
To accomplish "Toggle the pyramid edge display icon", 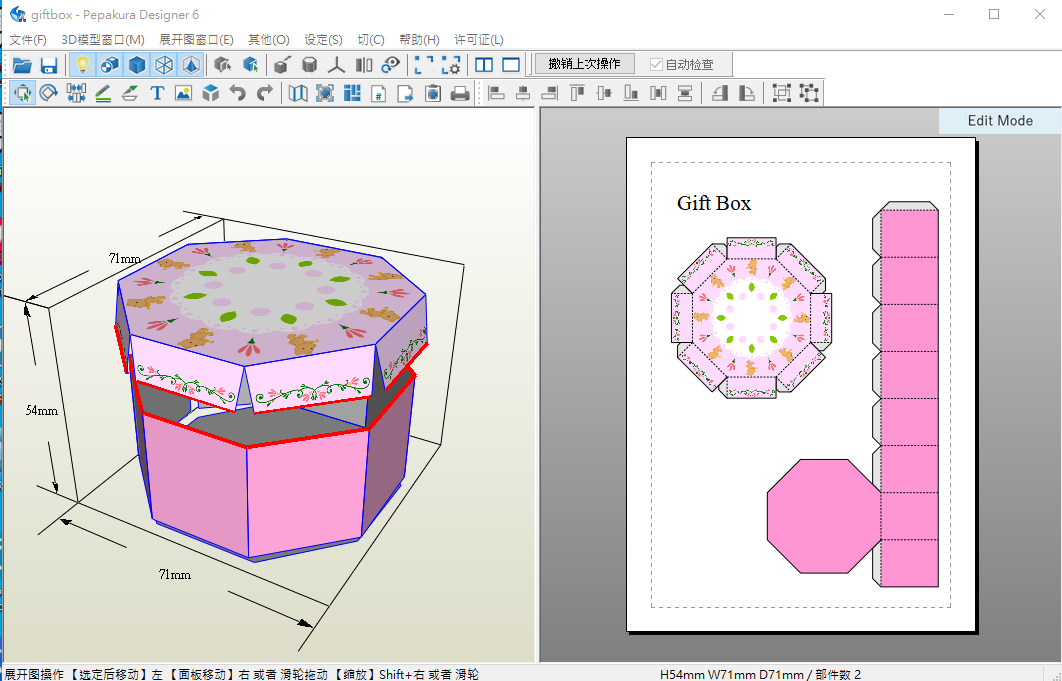I will coord(191,65).
